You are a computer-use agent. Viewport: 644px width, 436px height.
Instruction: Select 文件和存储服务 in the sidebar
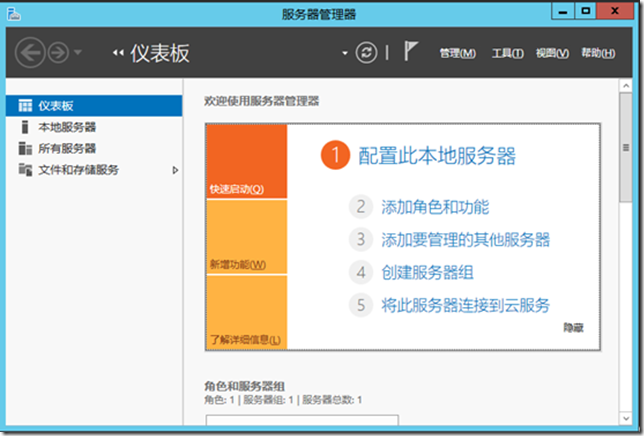(94, 170)
